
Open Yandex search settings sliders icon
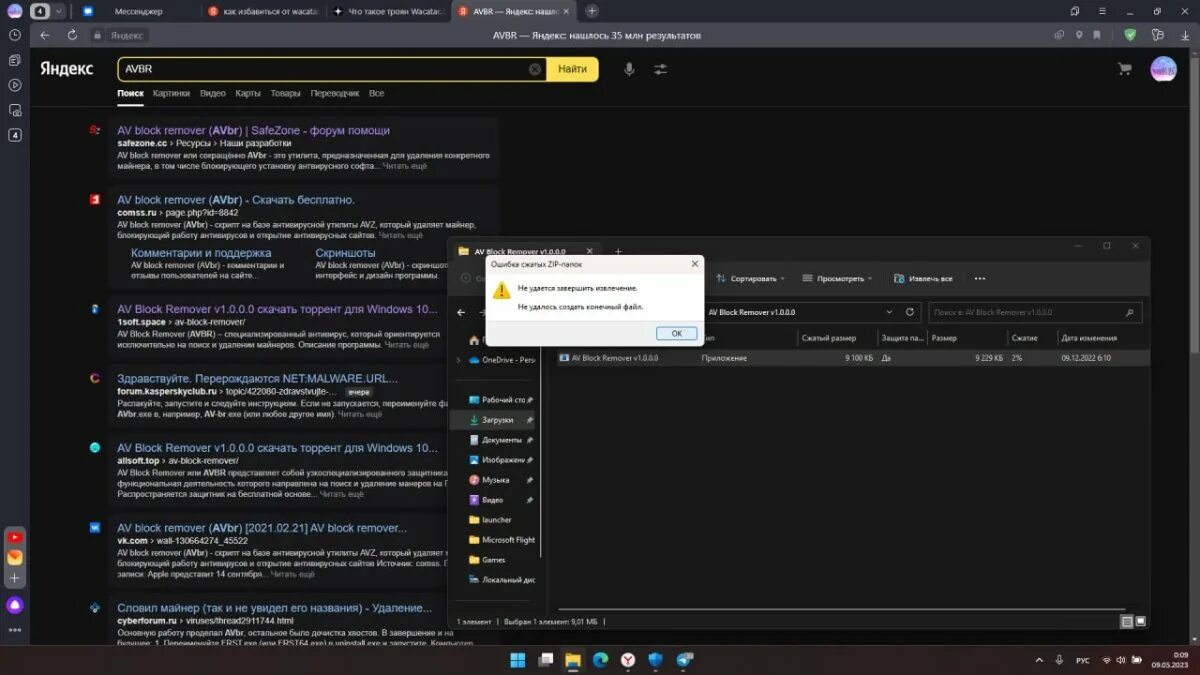[661, 69]
